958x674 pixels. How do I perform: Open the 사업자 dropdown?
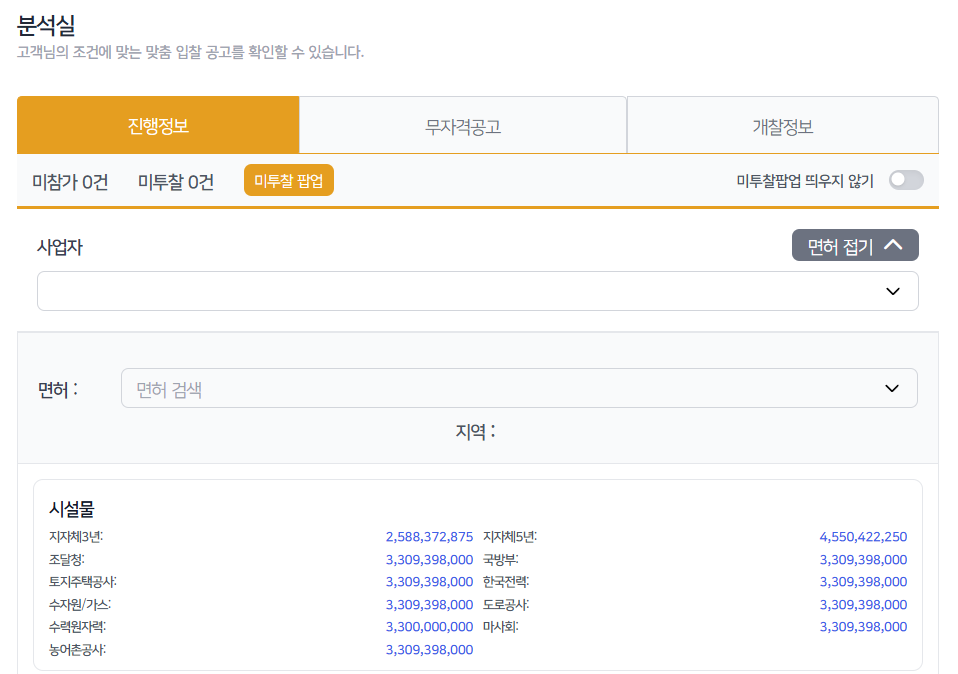click(477, 291)
